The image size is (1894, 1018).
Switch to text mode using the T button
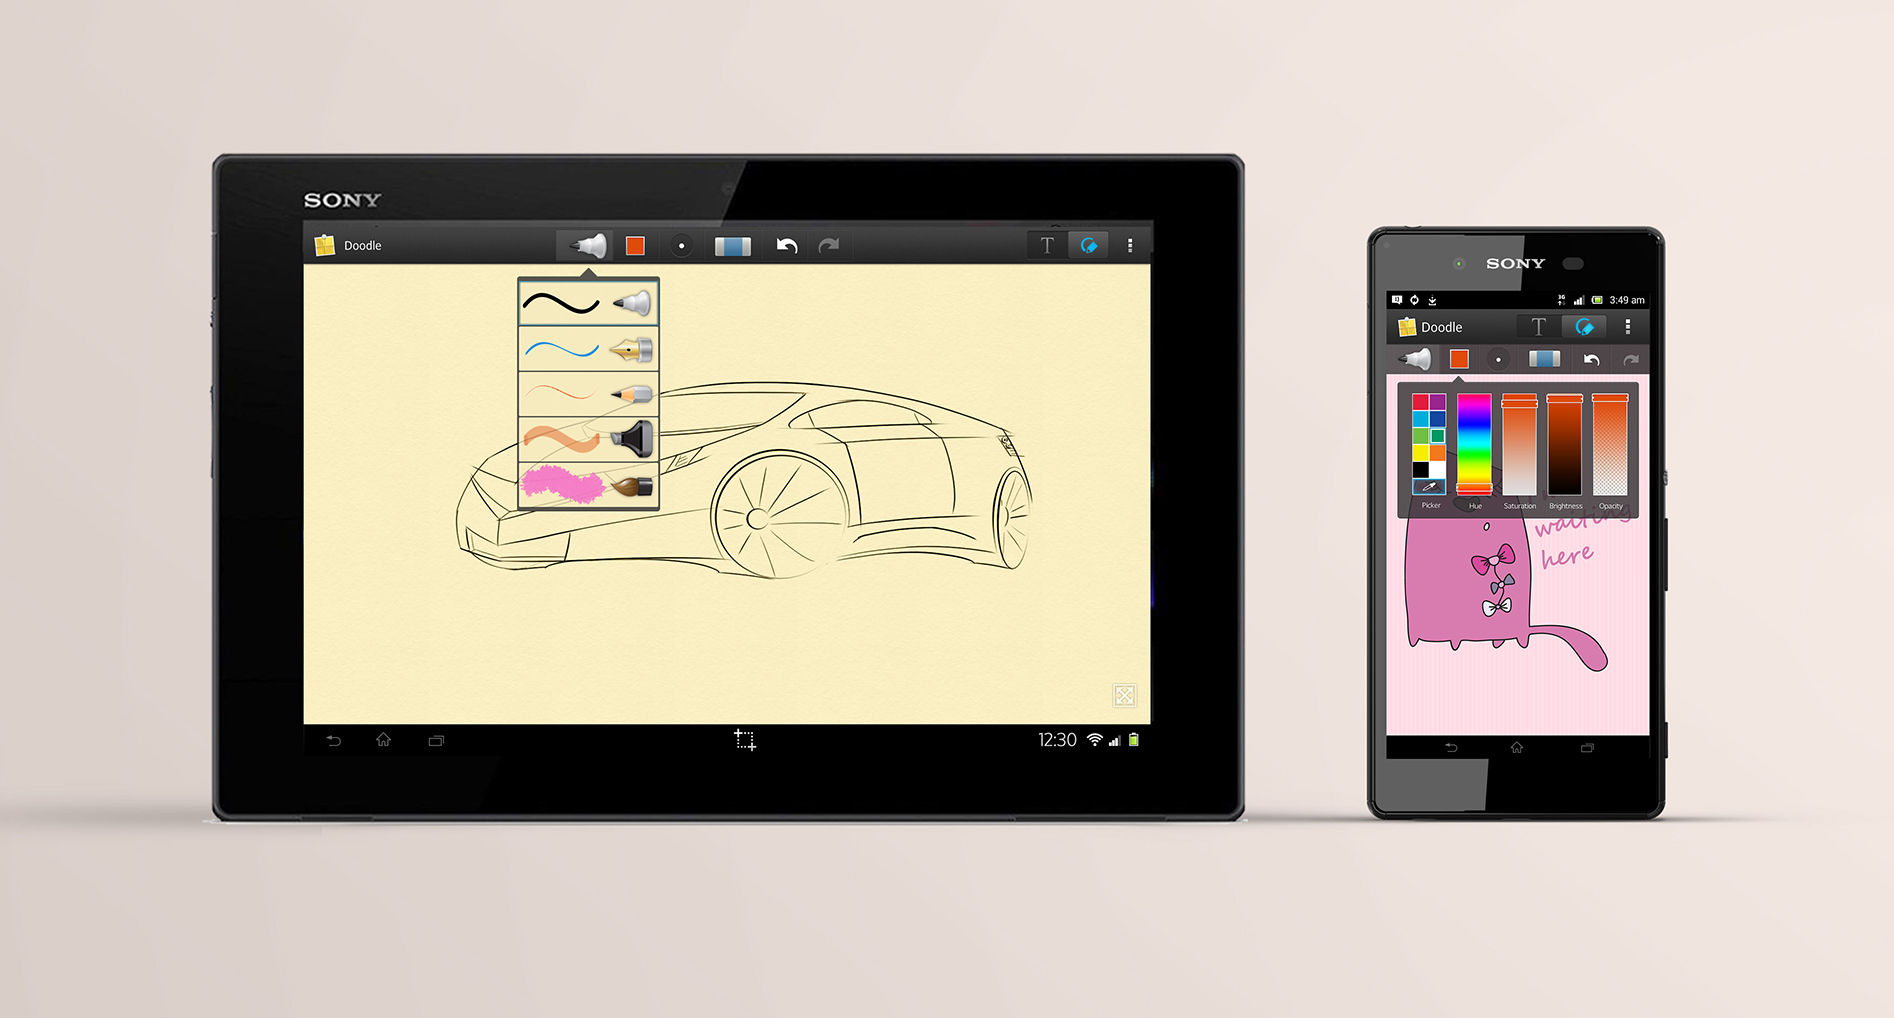click(1046, 244)
